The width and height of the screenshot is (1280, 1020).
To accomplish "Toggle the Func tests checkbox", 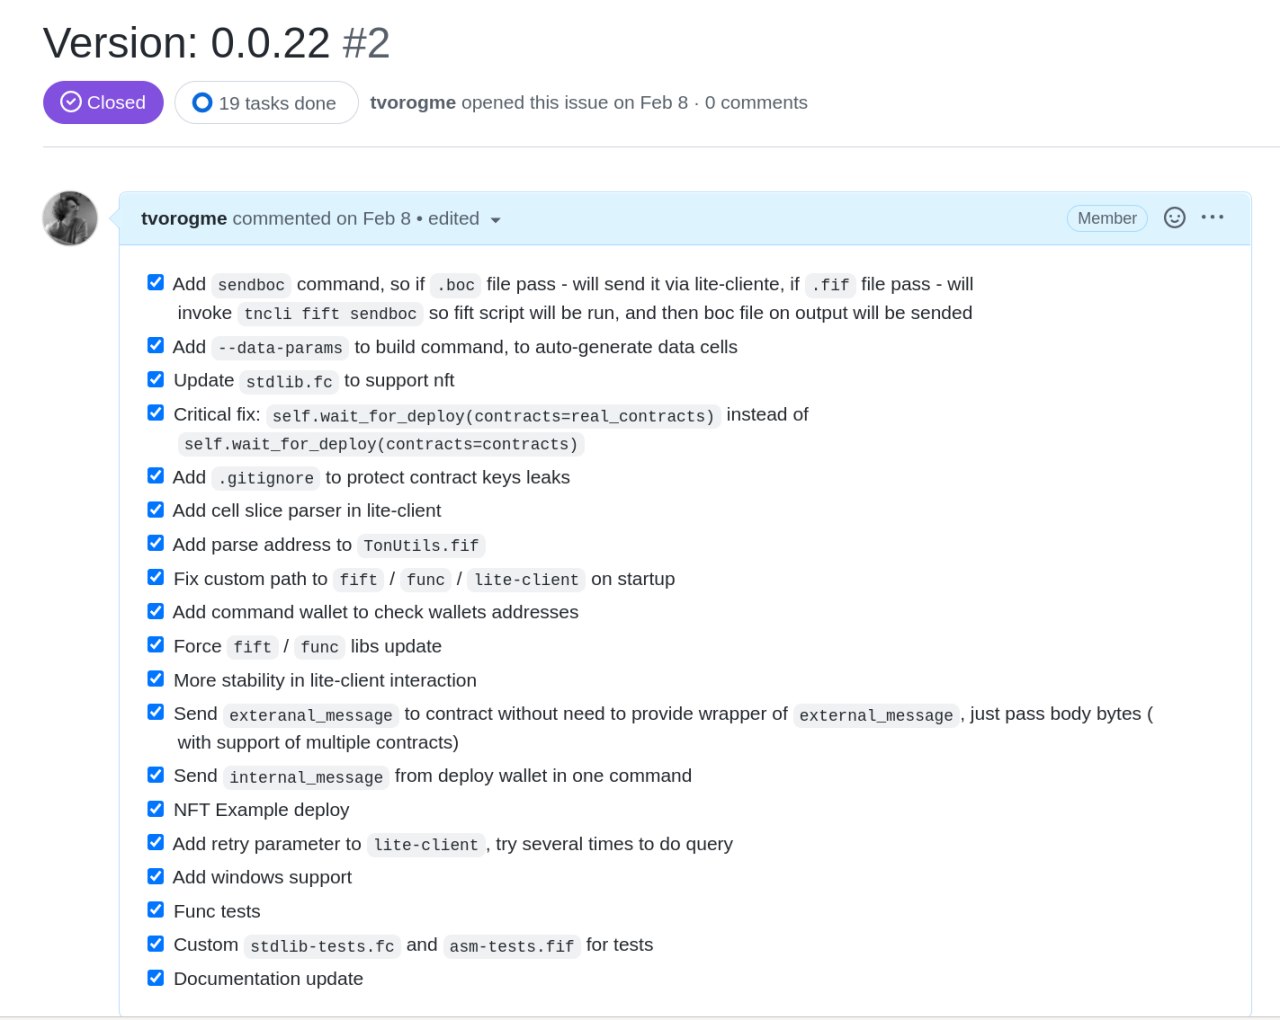I will 156,909.
